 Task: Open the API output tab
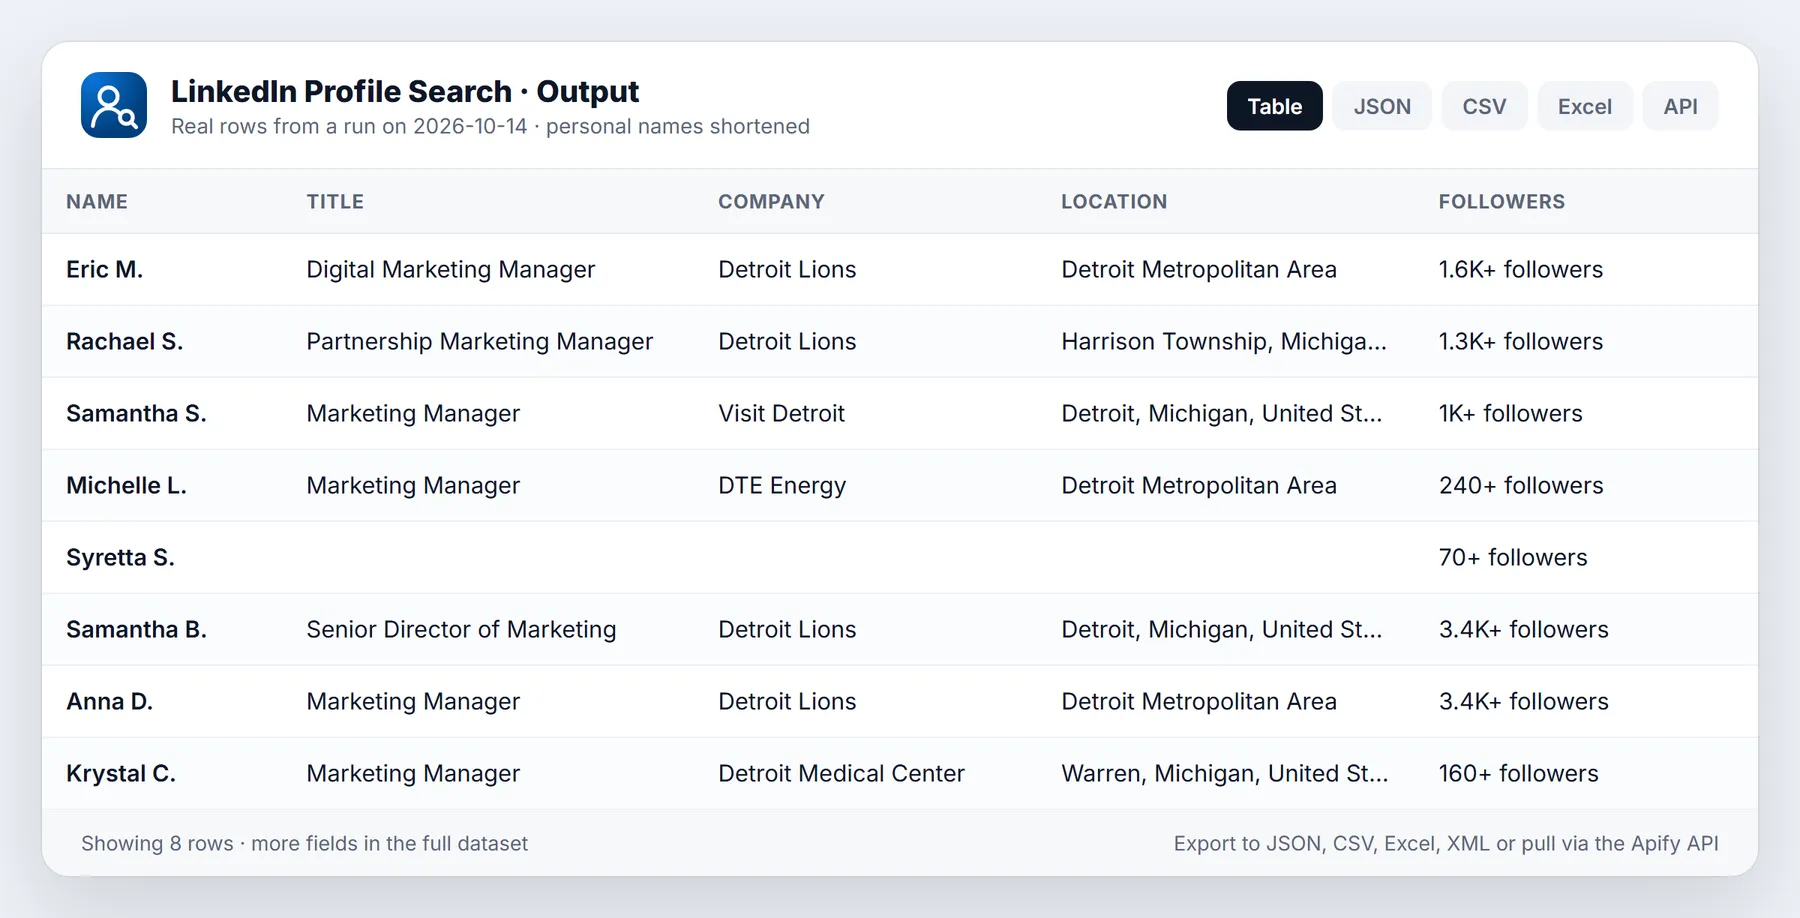point(1680,106)
